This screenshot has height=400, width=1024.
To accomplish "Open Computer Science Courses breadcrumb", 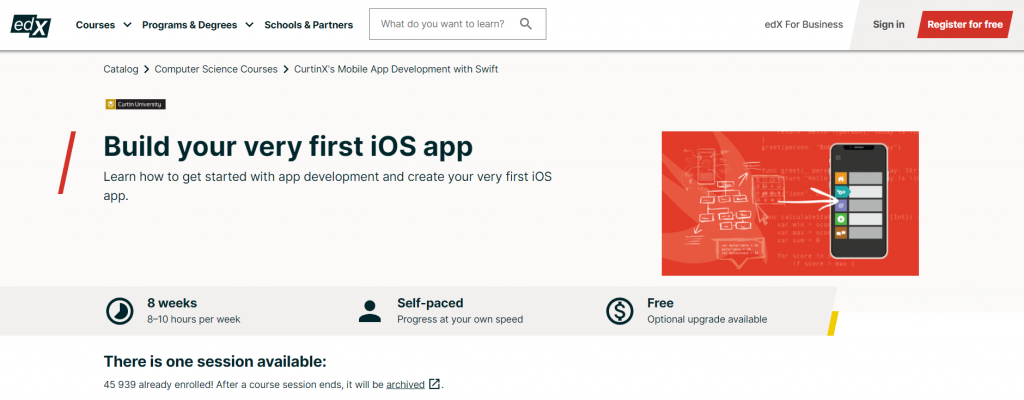I will [x=216, y=69].
